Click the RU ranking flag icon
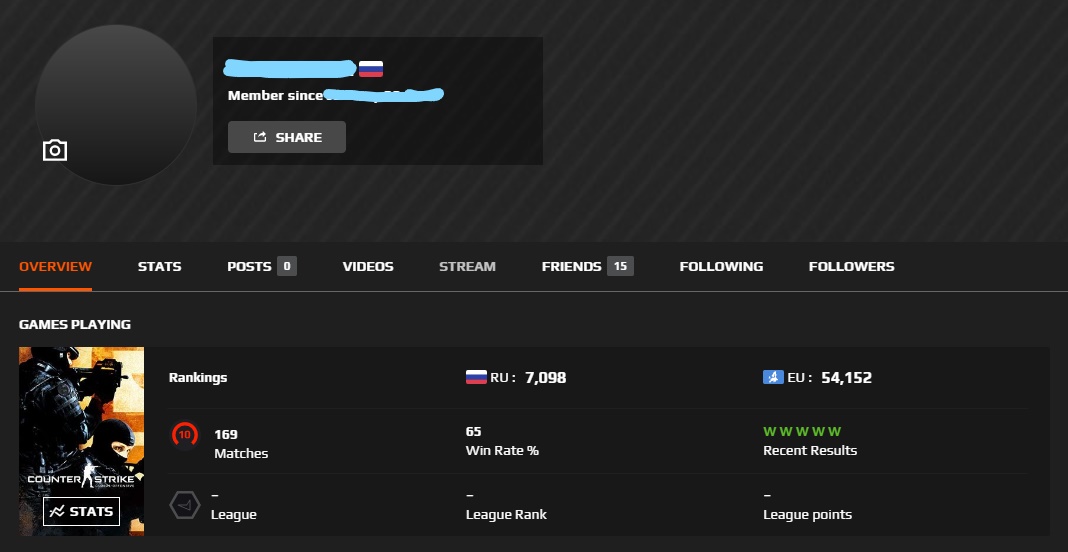This screenshot has width=1068, height=552. pos(476,377)
